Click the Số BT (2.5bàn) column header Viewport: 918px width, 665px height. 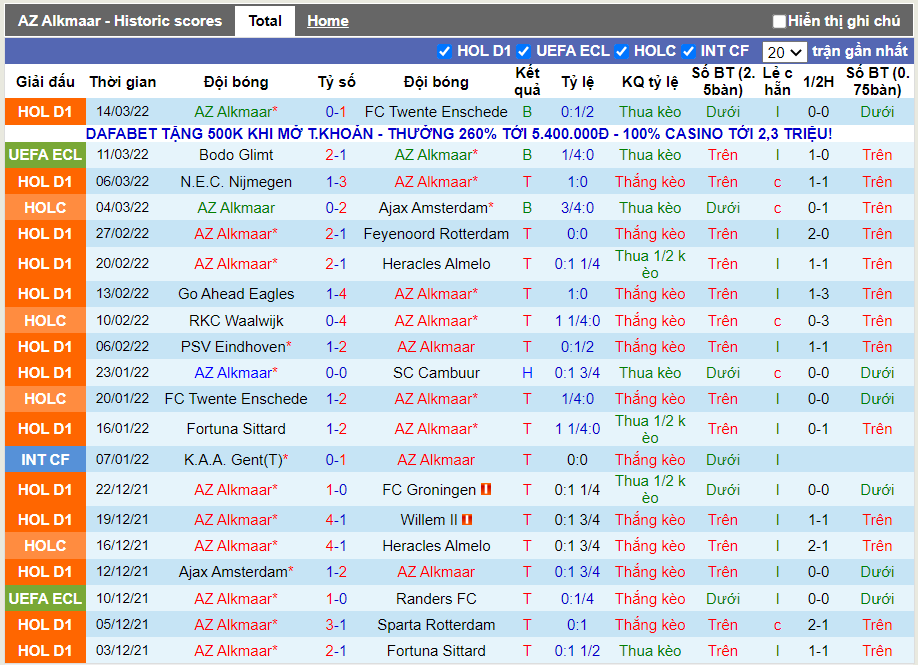pos(723,81)
